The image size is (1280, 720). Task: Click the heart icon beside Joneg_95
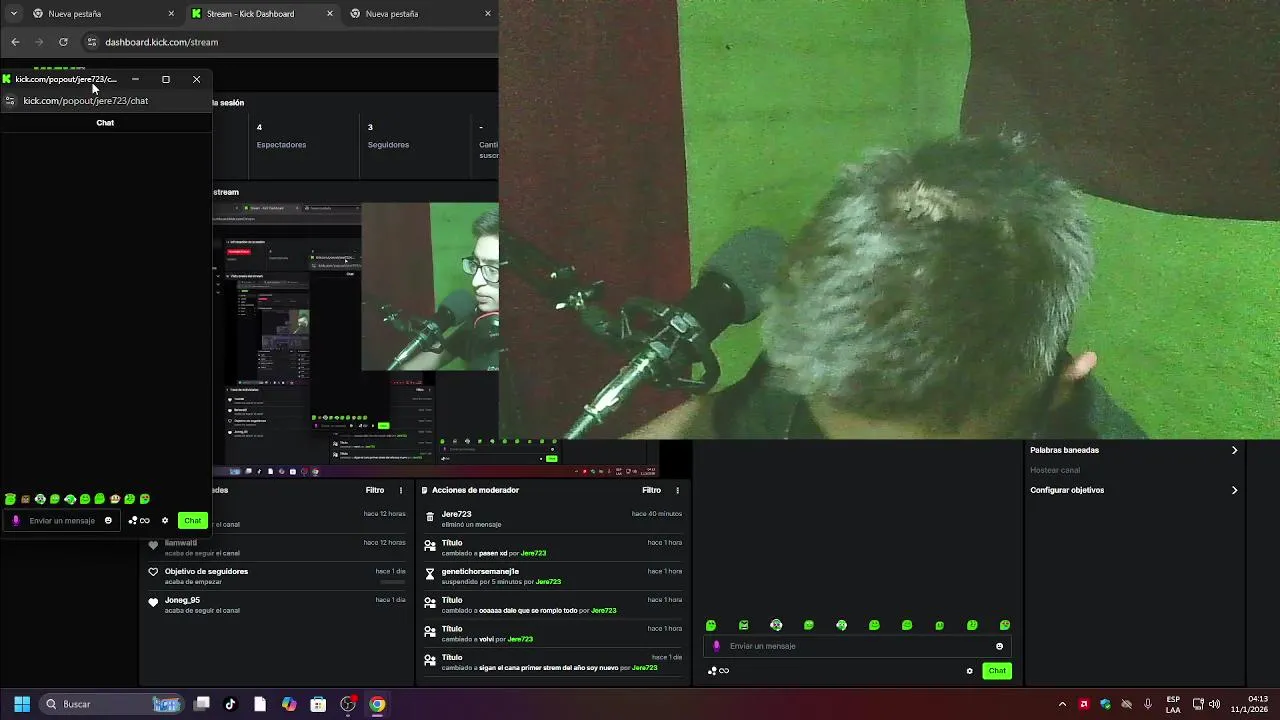click(x=153, y=603)
